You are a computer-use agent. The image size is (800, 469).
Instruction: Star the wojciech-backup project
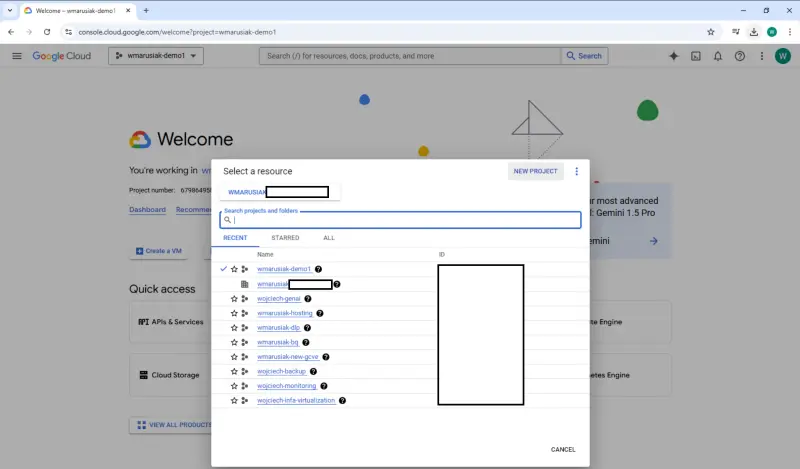click(x=234, y=372)
